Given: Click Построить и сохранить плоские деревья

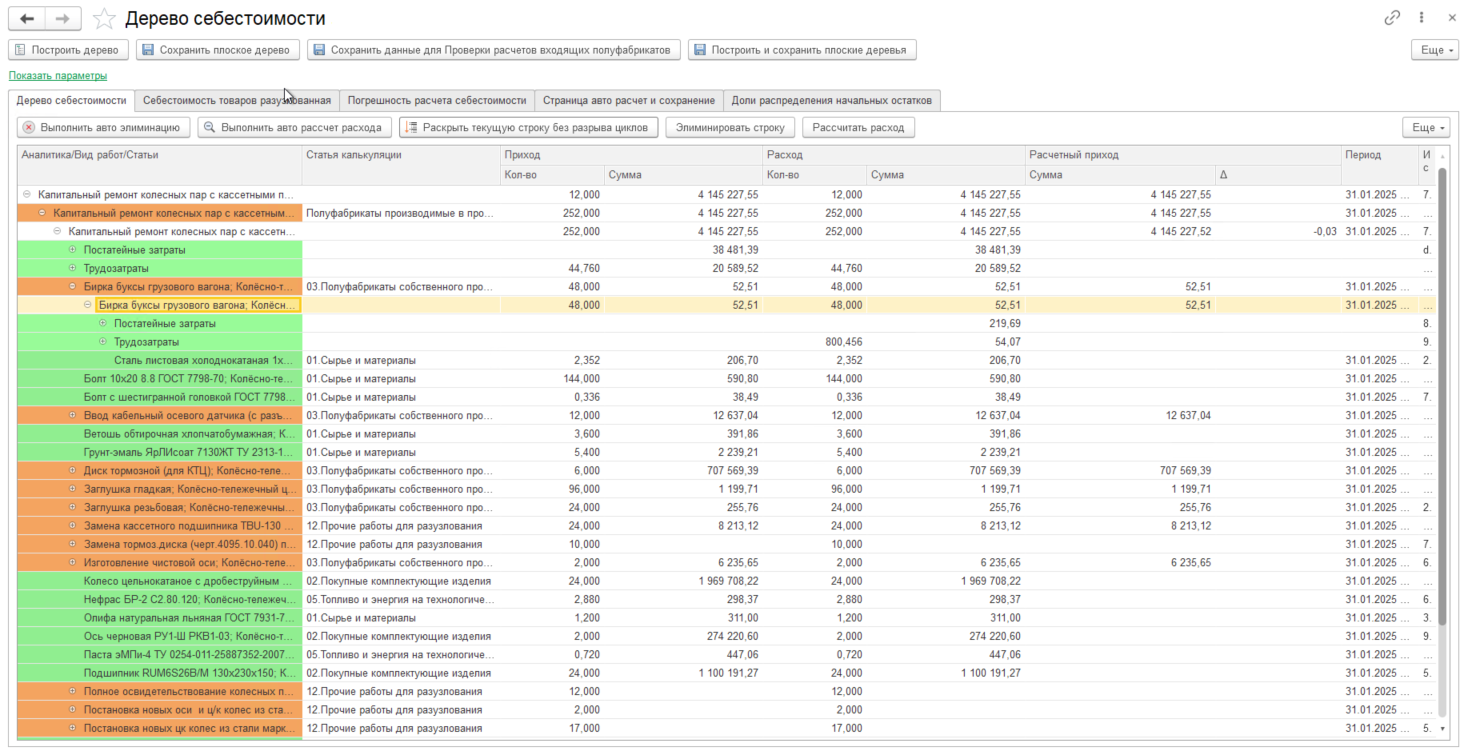Looking at the screenshot, I should 801,50.
